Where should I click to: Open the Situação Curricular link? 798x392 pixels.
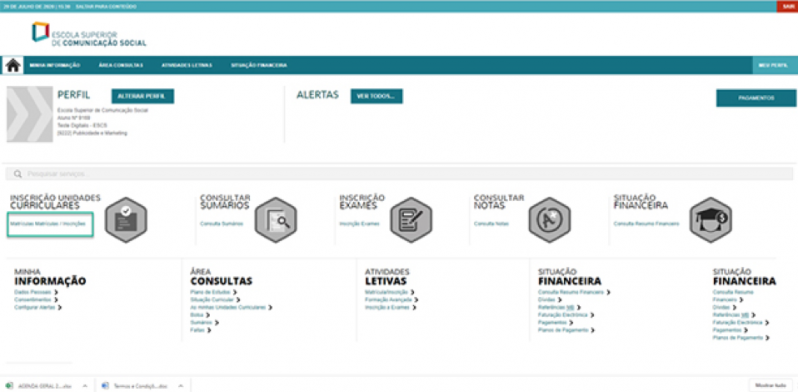pos(212,300)
